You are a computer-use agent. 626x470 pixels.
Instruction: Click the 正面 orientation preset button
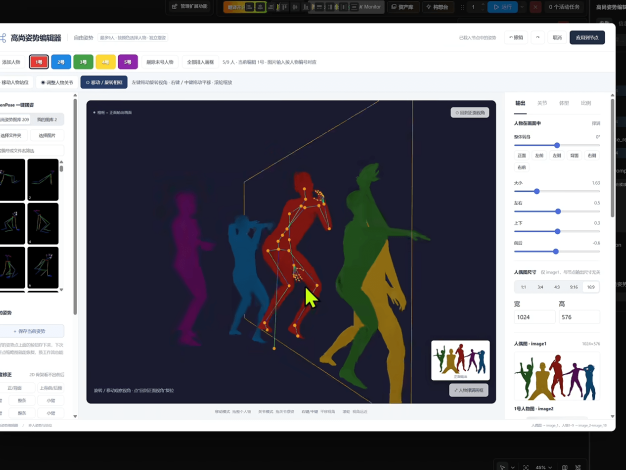[x=522, y=156]
